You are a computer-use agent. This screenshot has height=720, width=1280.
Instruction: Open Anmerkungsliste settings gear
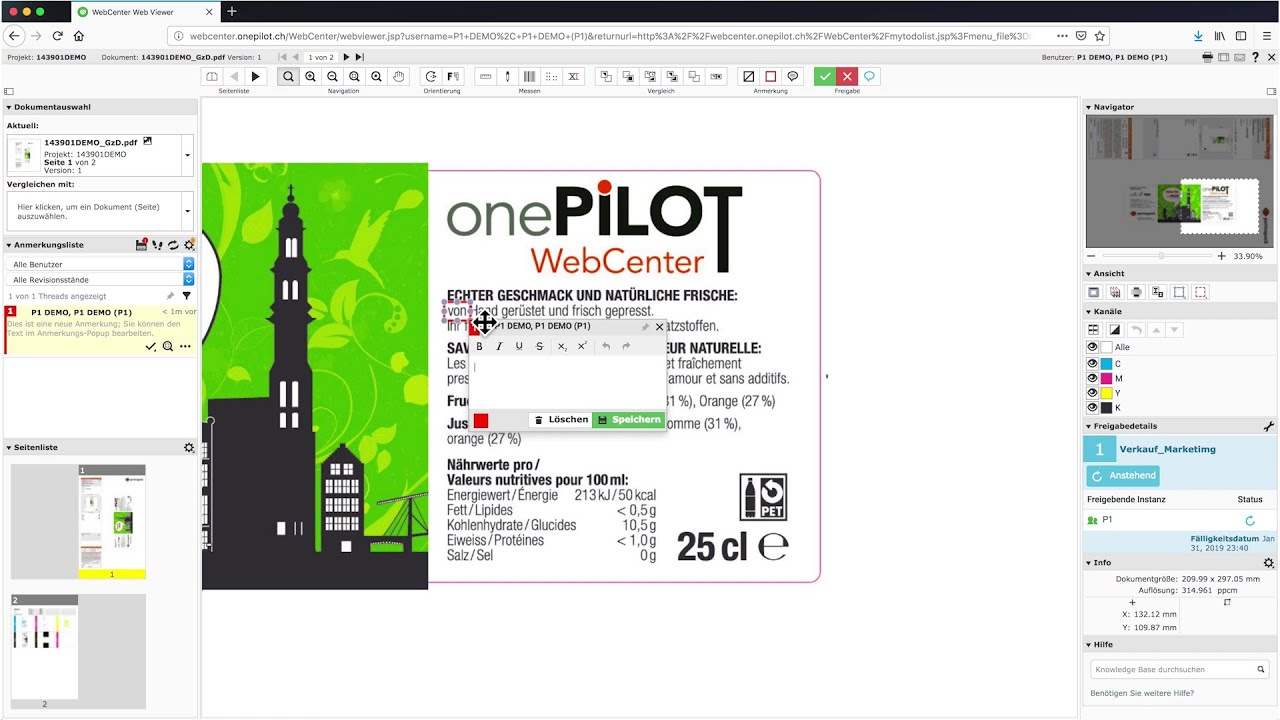(x=189, y=245)
